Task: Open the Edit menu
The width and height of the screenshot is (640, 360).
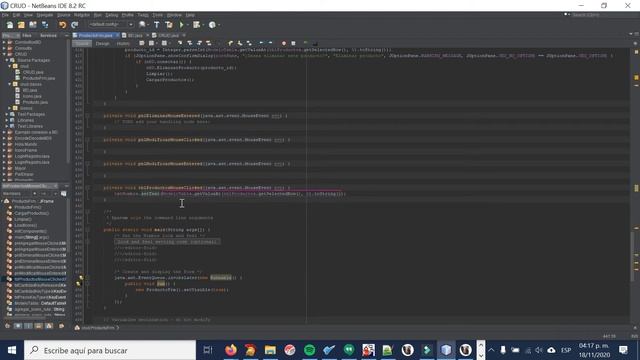Action: pyautogui.click(x=16, y=15)
